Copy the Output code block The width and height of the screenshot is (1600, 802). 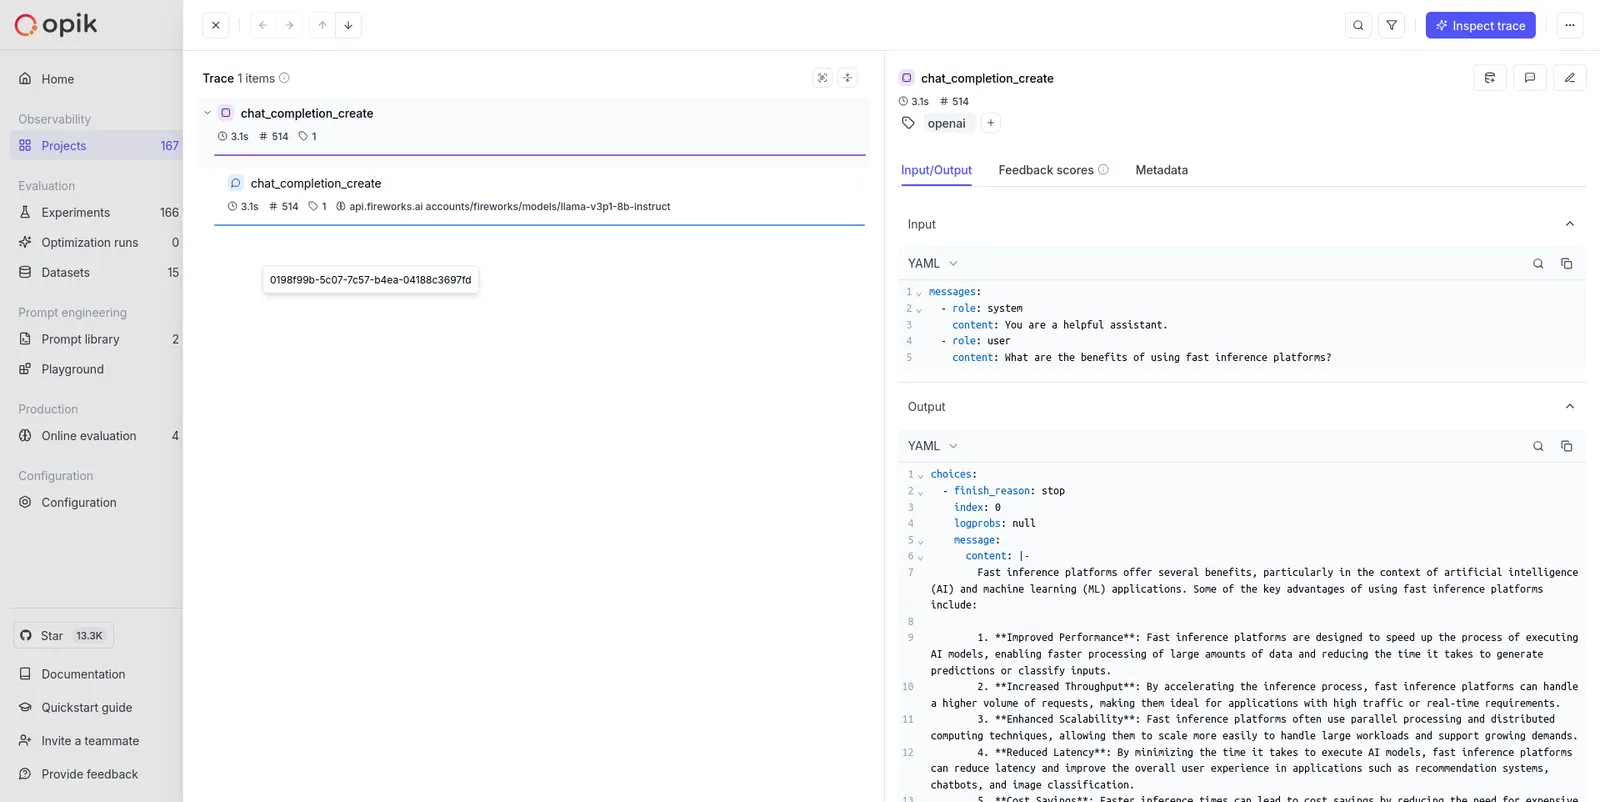(1566, 446)
